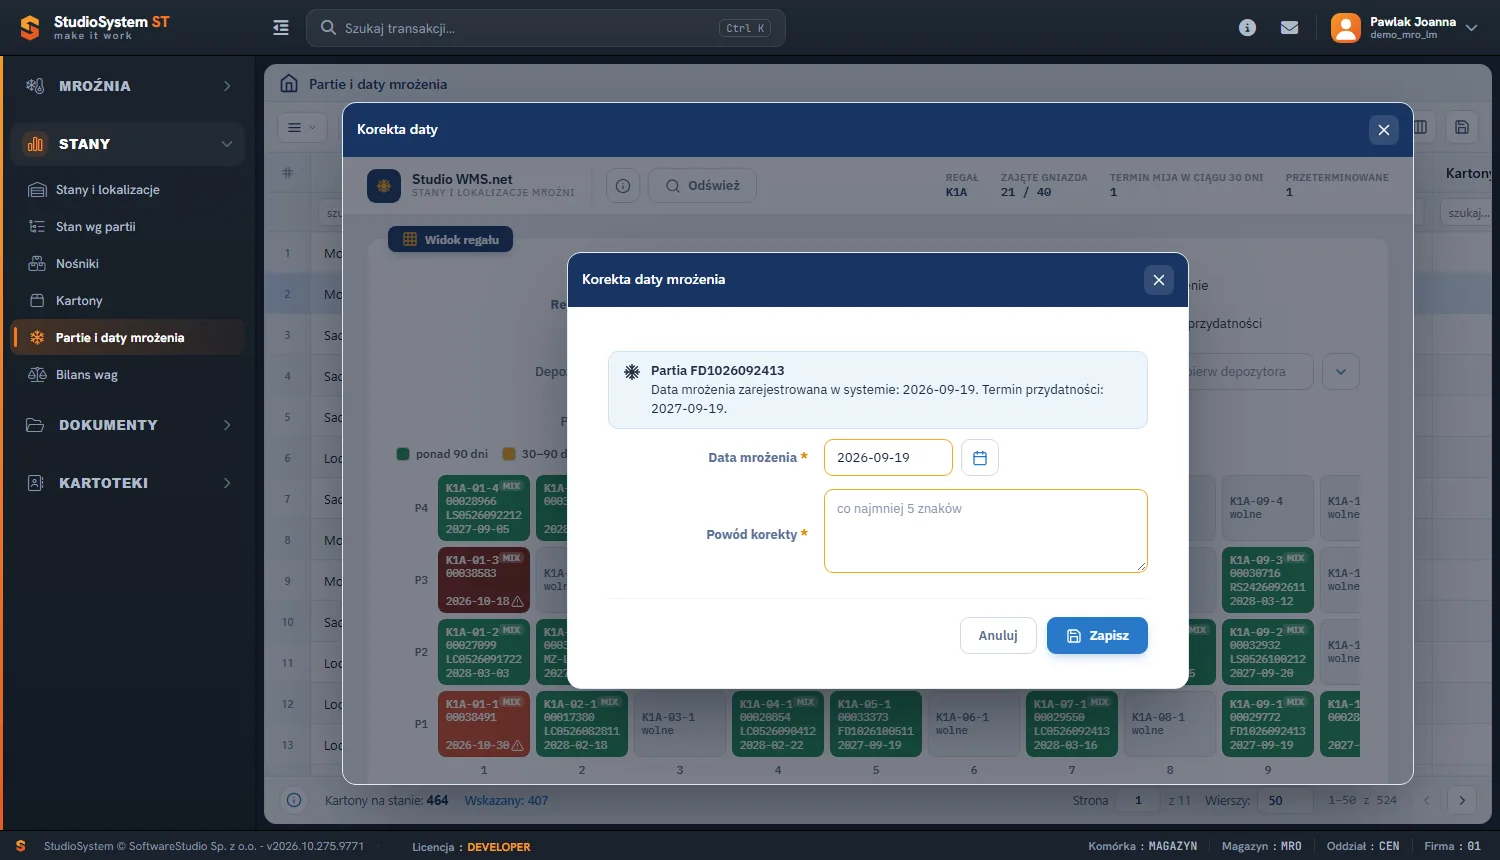Open the user account dropdown chevron
Screen dimensions: 1500x860
pyautogui.click(x=1471, y=28)
